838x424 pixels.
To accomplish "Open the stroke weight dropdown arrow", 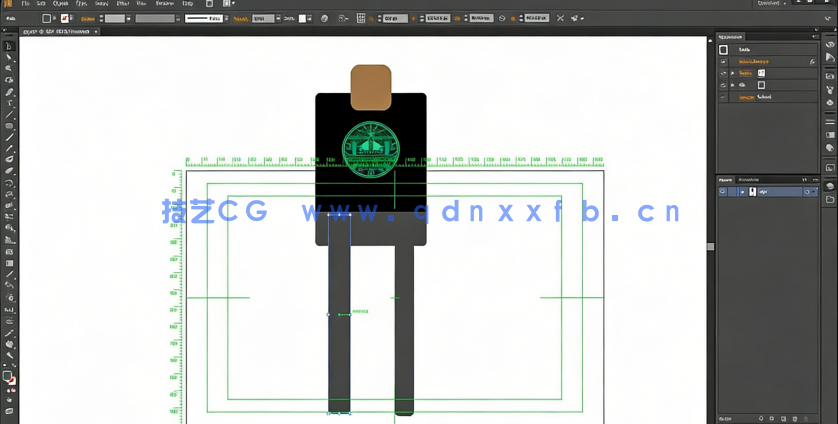I will pyautogui.click(x=128, y=18).
